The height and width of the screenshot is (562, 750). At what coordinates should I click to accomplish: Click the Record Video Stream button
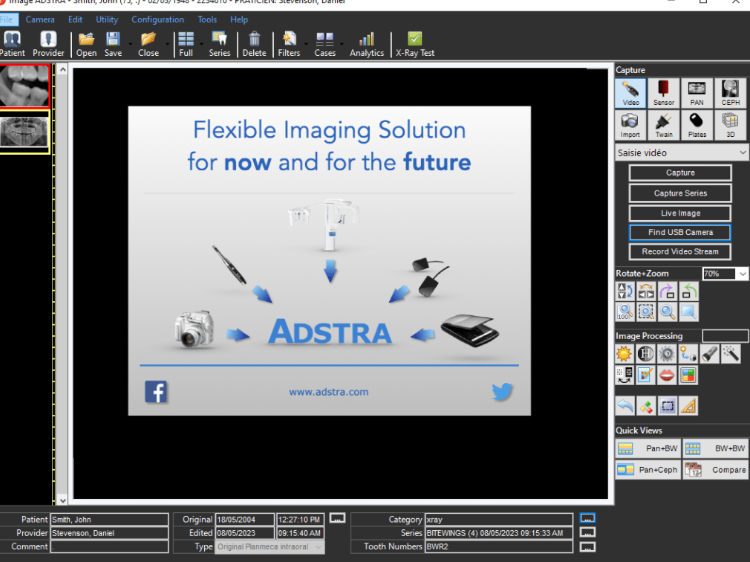tap(680, 252)
